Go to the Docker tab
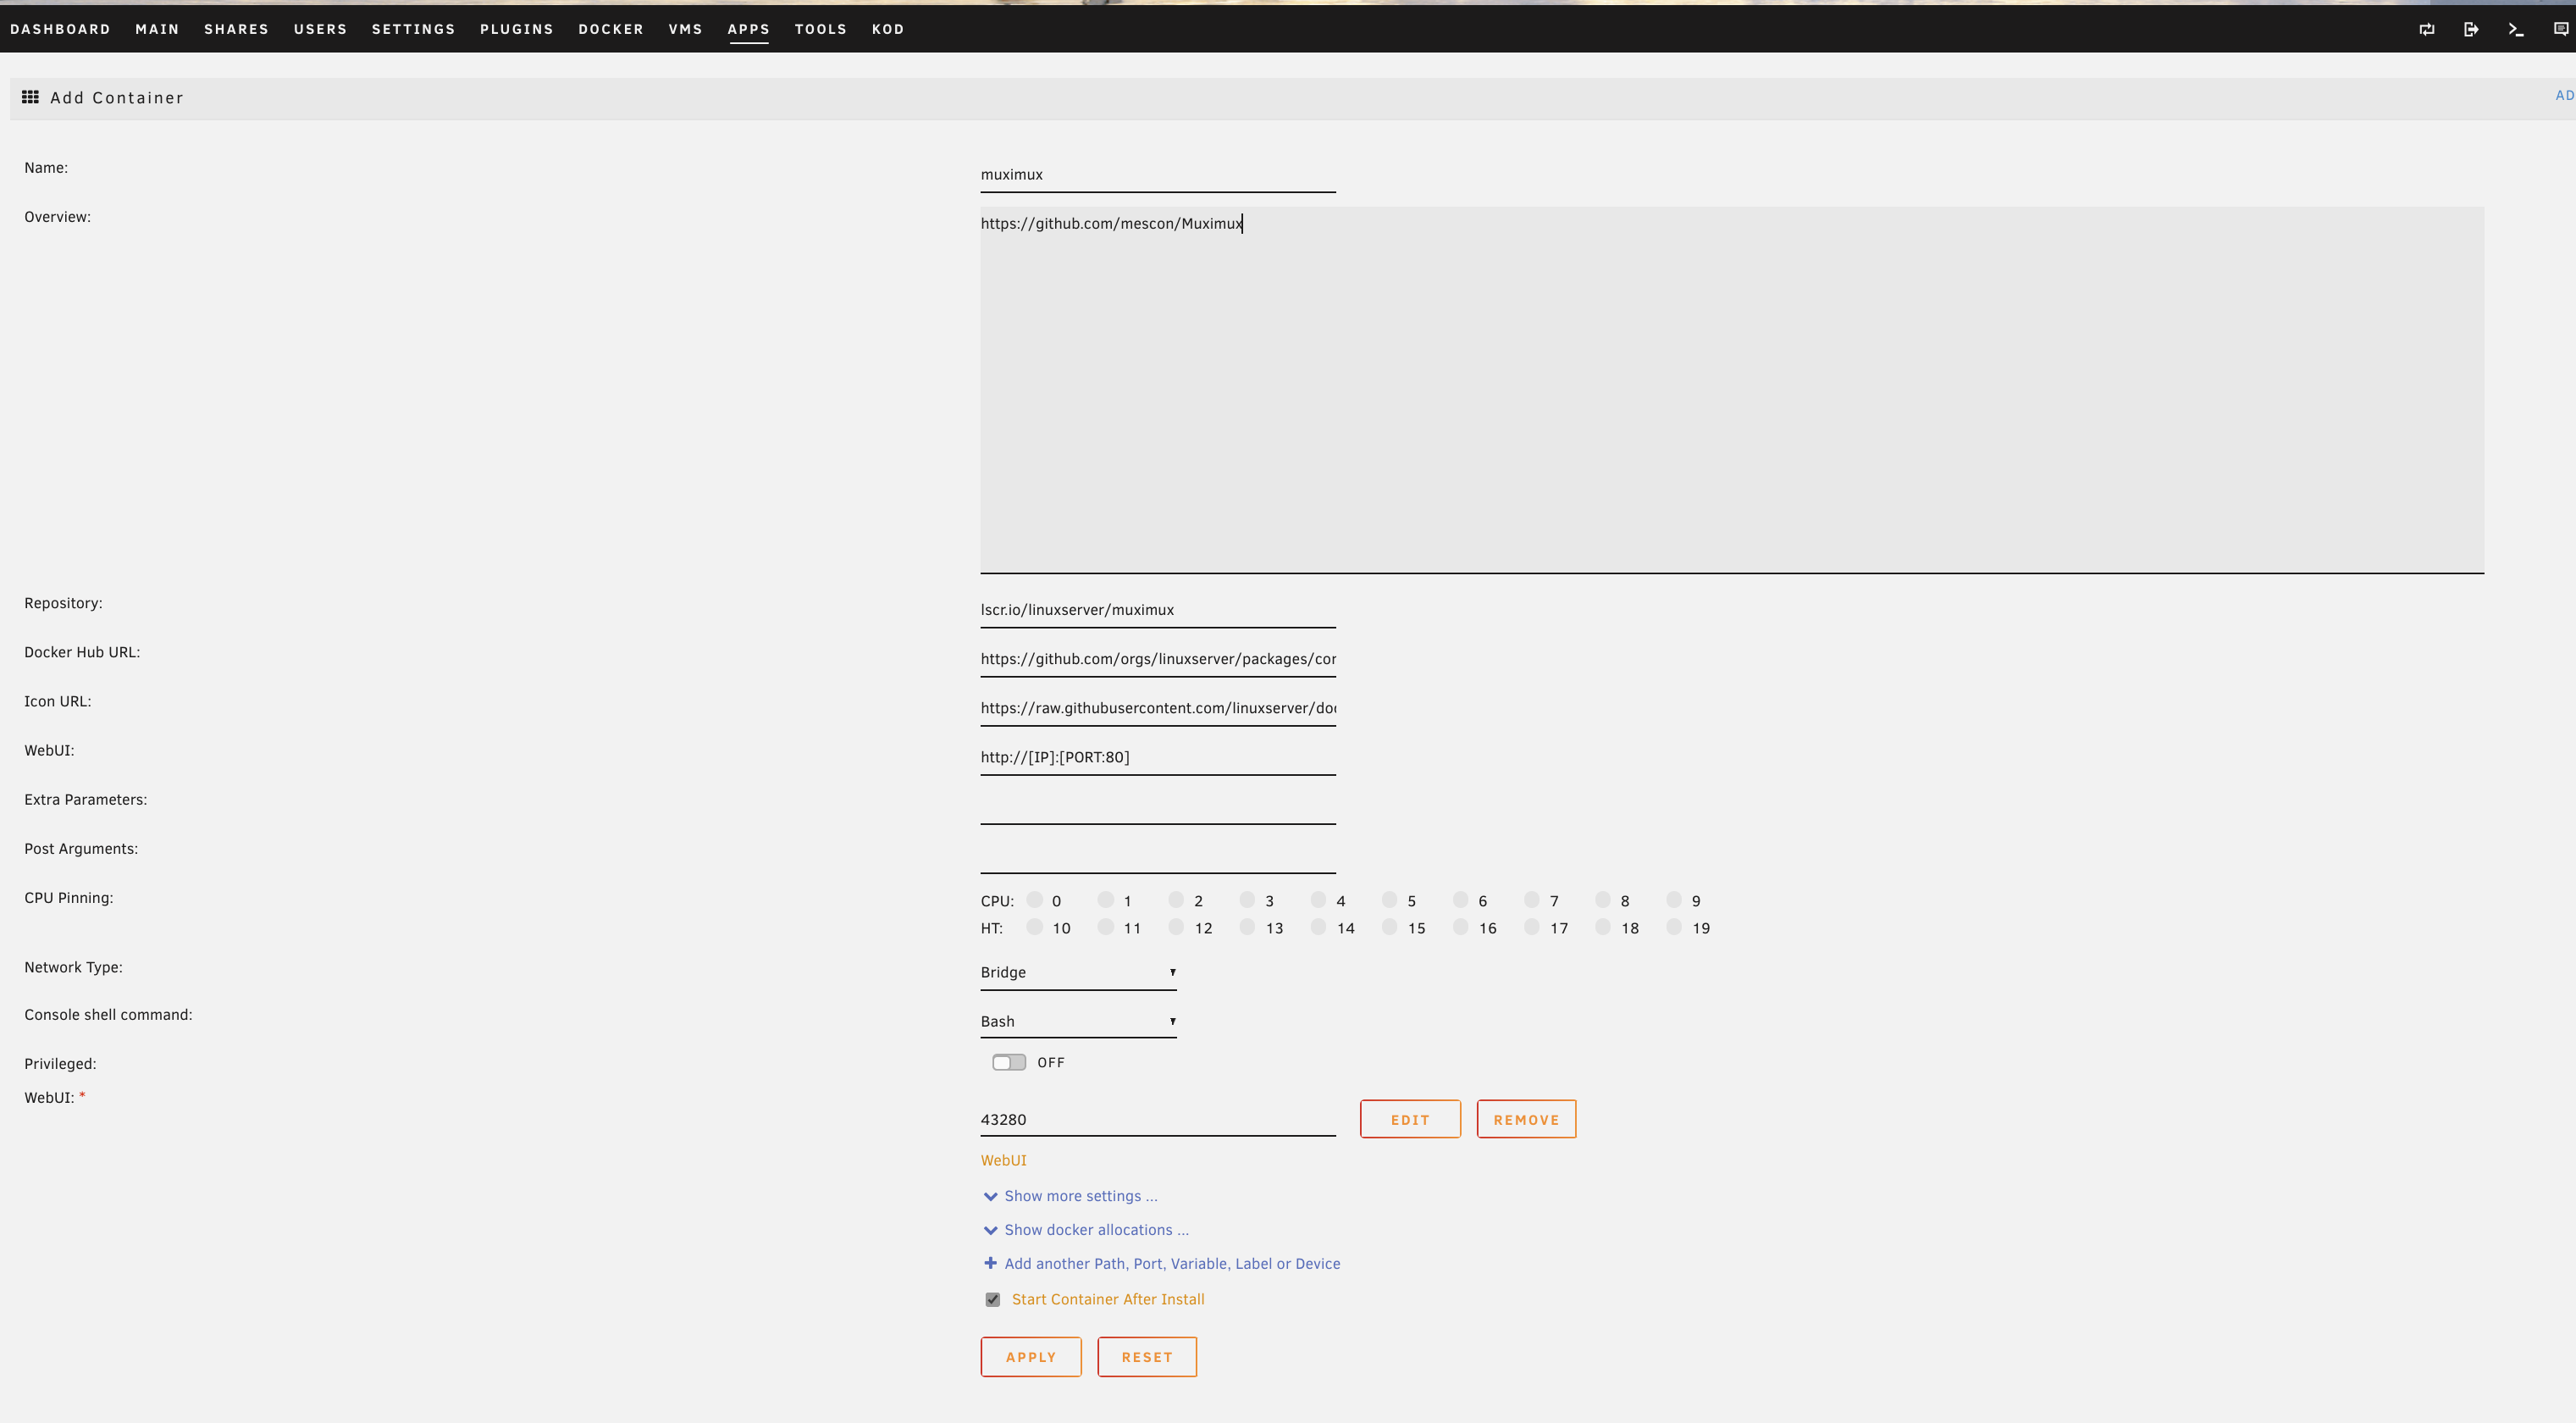Viewport: 2576px width, 1423px height. (610, 29)
